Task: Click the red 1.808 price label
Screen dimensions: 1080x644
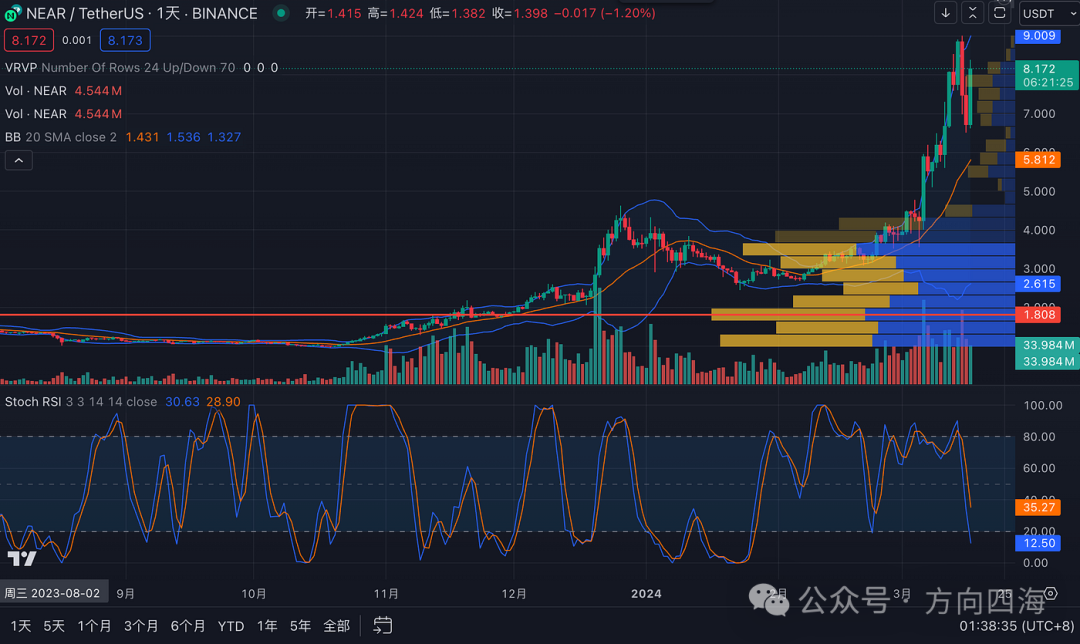Action: [x=1039, y=315]
